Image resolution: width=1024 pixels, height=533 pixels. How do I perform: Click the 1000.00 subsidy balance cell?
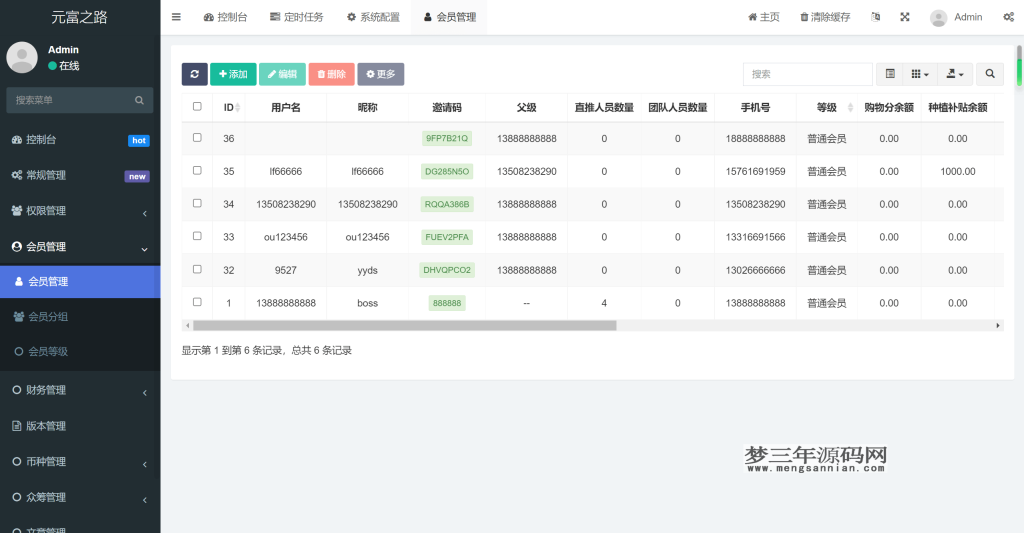[958, 172]
